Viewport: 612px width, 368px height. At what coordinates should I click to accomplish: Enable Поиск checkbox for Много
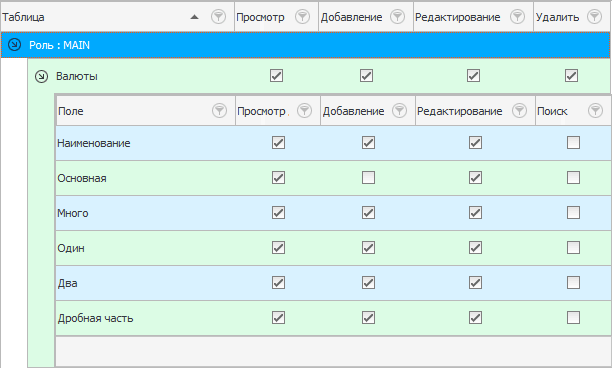pyautogui.click(x=573, y=213)
